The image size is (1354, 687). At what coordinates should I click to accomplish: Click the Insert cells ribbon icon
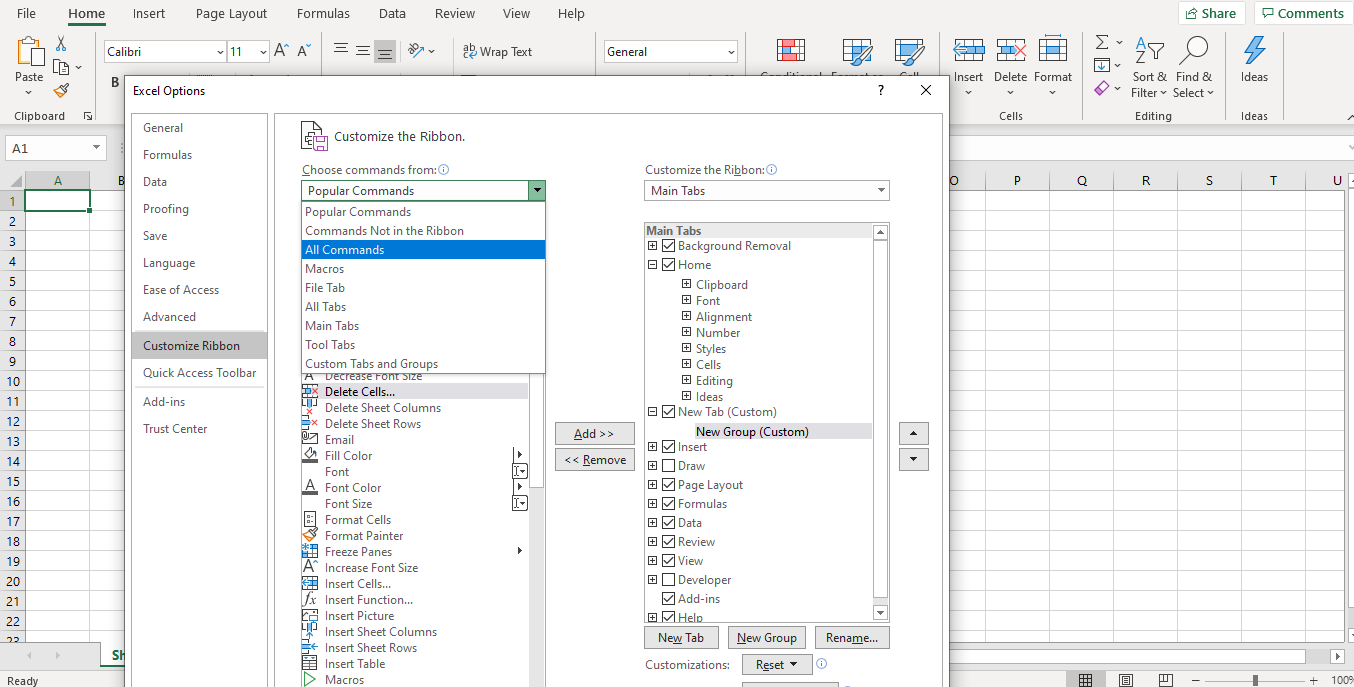[968, 51]
